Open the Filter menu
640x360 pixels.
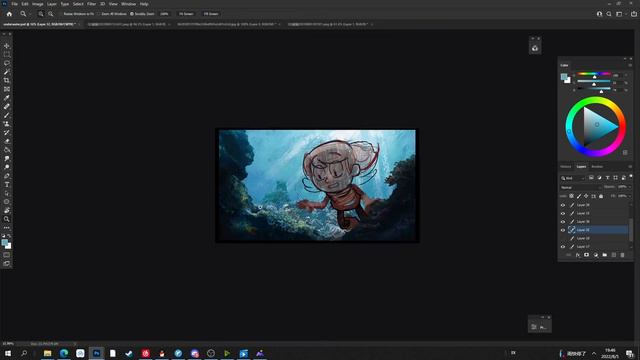[91, 4]
